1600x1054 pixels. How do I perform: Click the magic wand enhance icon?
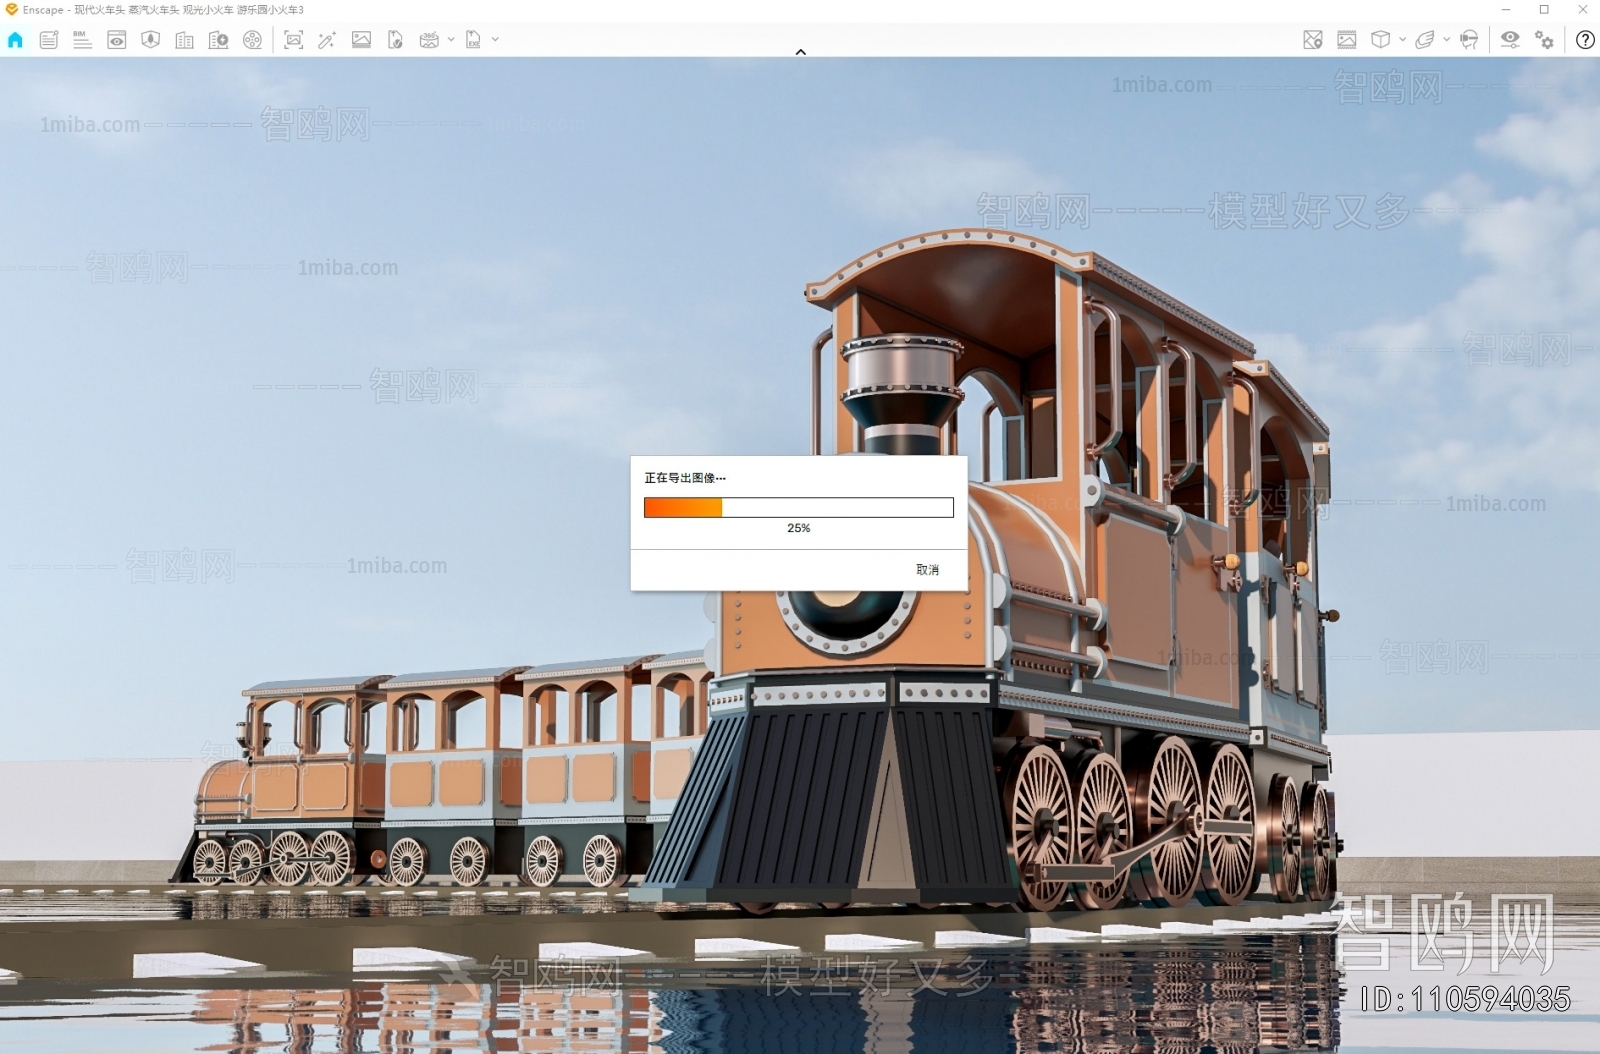tap(327, 40)
